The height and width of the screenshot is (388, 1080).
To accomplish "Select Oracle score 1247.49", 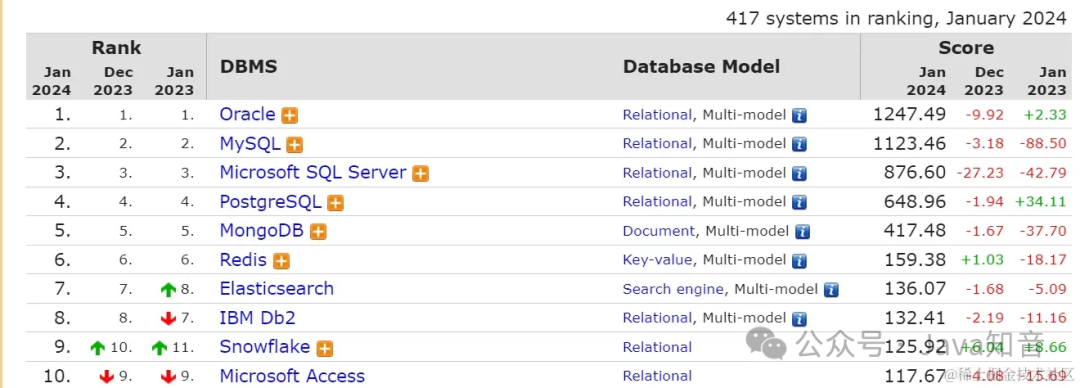I will pos(909,114).
